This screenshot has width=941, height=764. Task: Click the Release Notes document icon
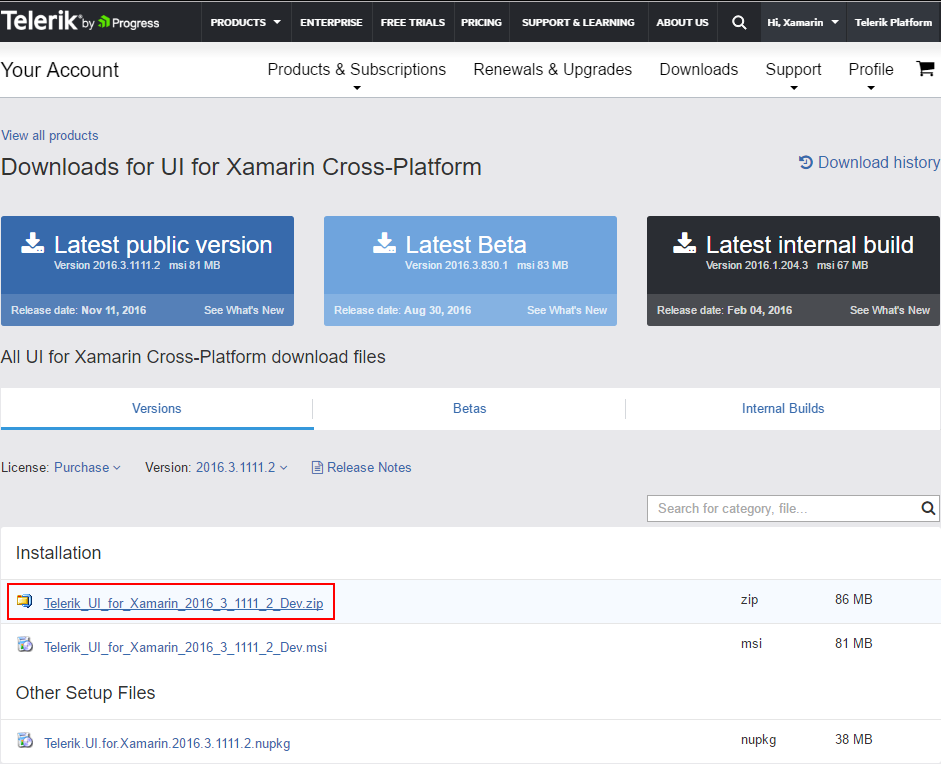[317, 468]
